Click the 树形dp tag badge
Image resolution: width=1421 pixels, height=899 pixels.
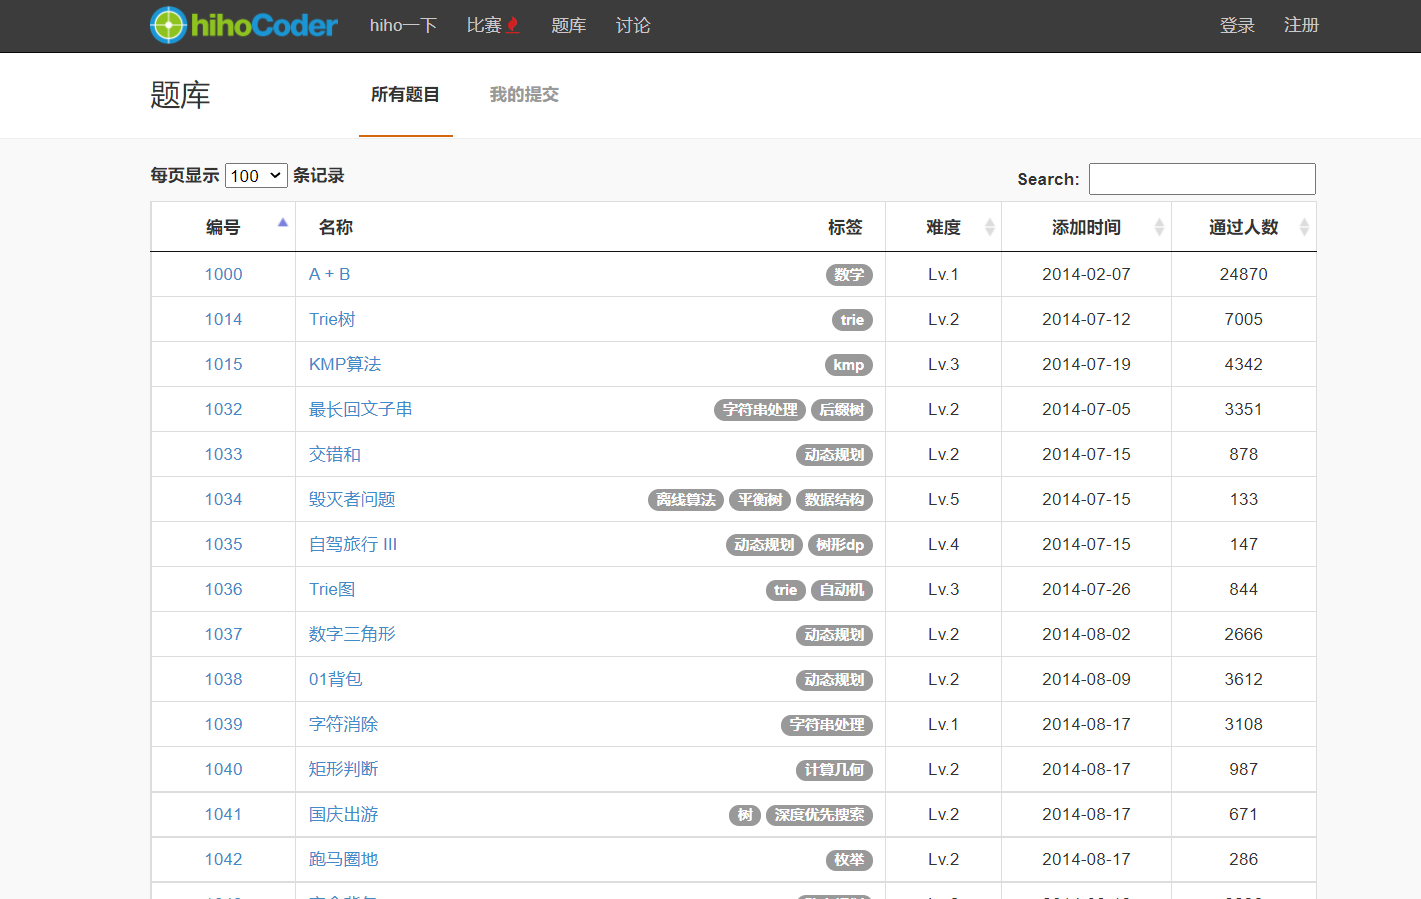840,545
